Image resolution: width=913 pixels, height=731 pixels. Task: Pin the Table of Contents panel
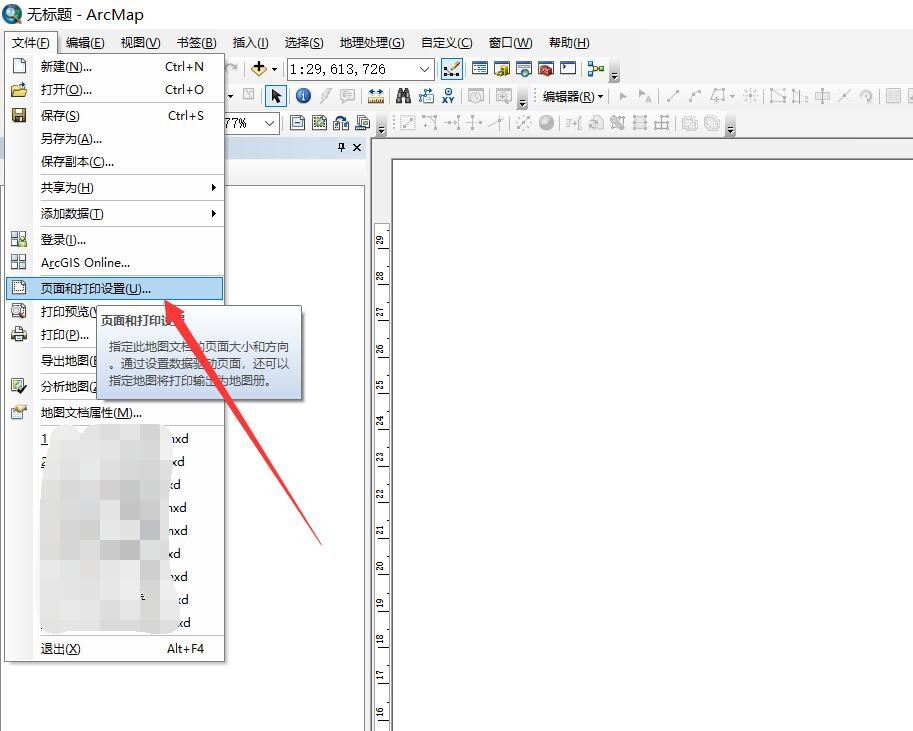tap(341, 147)
